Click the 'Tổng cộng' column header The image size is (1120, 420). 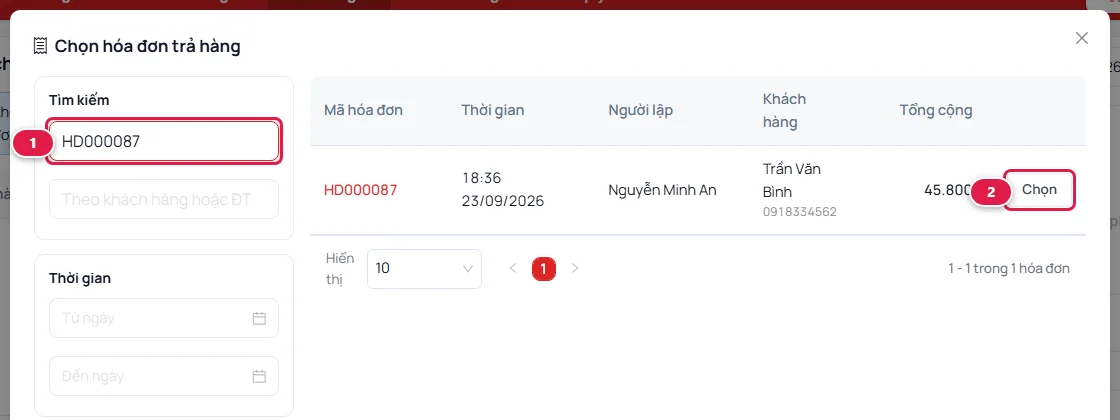click(936, 110)
